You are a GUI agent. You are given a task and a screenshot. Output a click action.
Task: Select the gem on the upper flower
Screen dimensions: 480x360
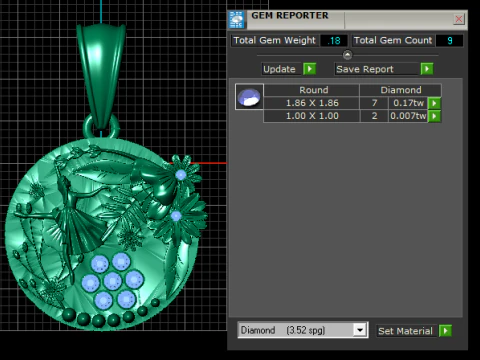(x=180, y=175)
